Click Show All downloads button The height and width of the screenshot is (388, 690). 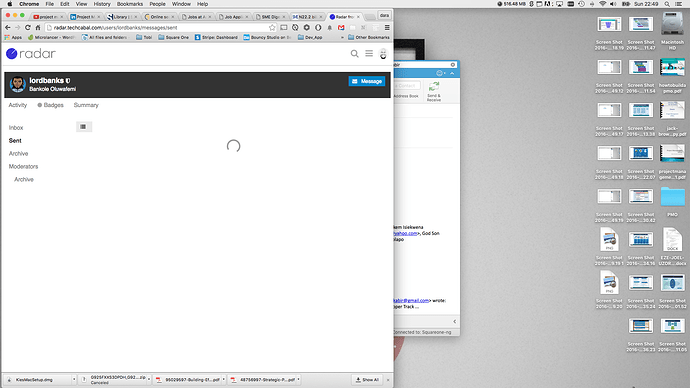367,380
